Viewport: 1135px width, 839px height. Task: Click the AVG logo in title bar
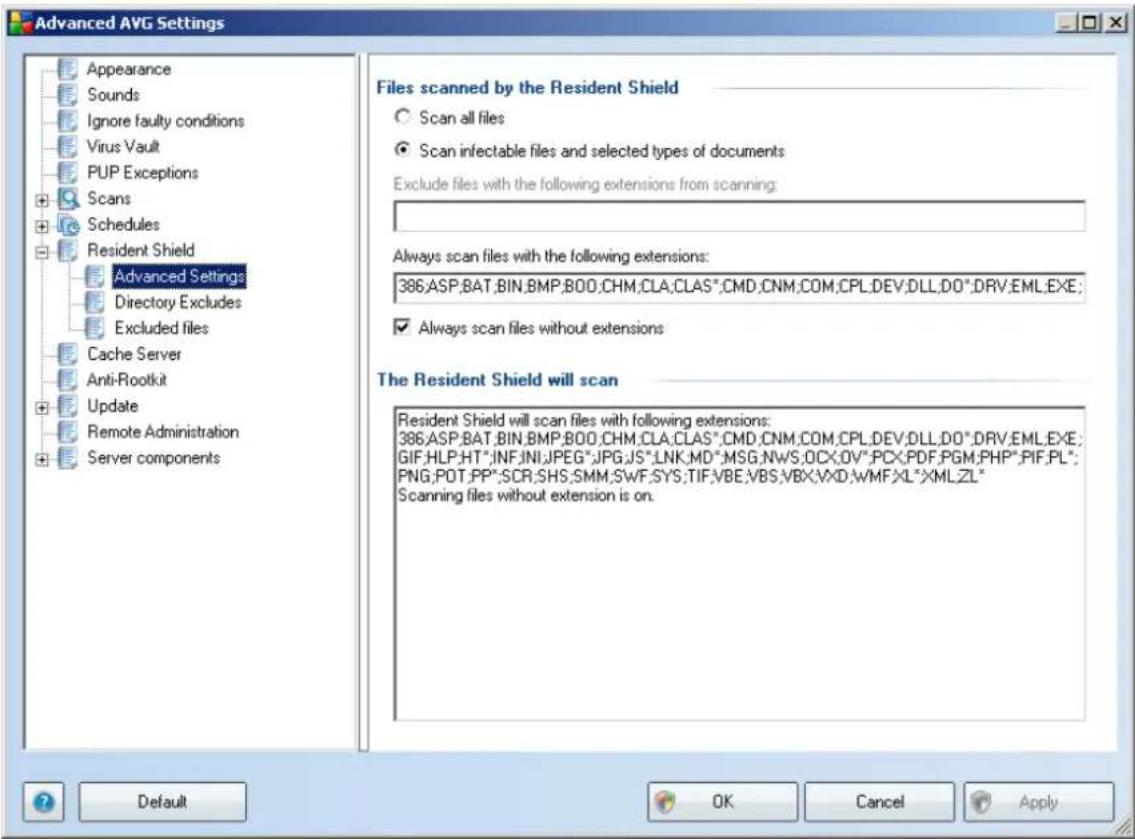point(20,22)
